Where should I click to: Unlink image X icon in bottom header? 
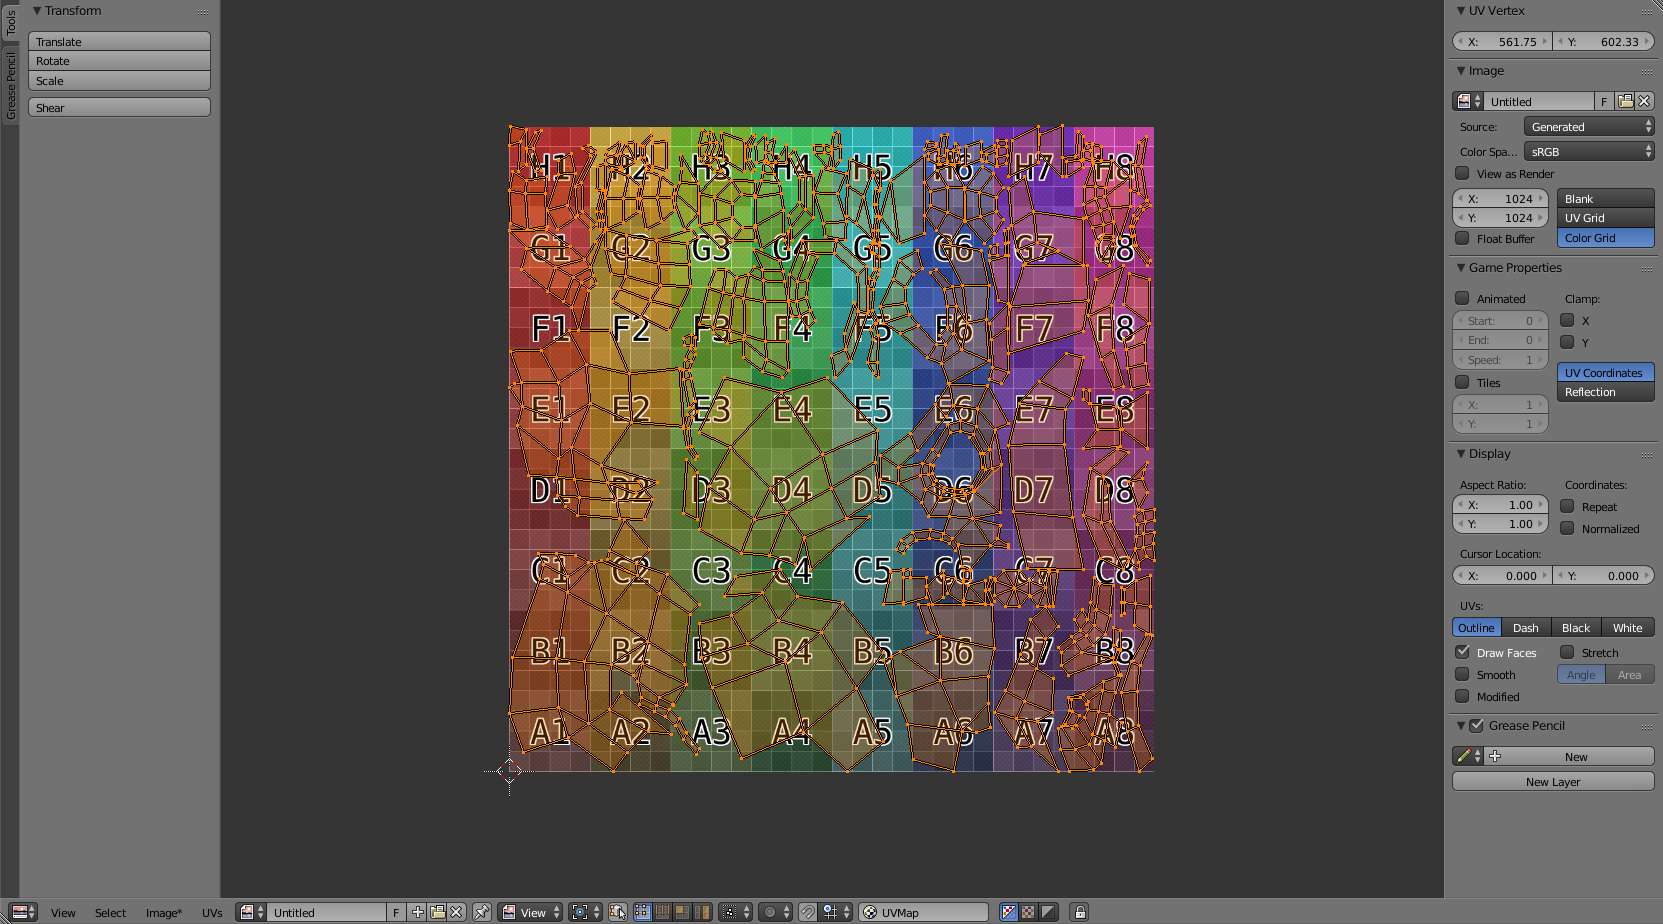[456, 912]
